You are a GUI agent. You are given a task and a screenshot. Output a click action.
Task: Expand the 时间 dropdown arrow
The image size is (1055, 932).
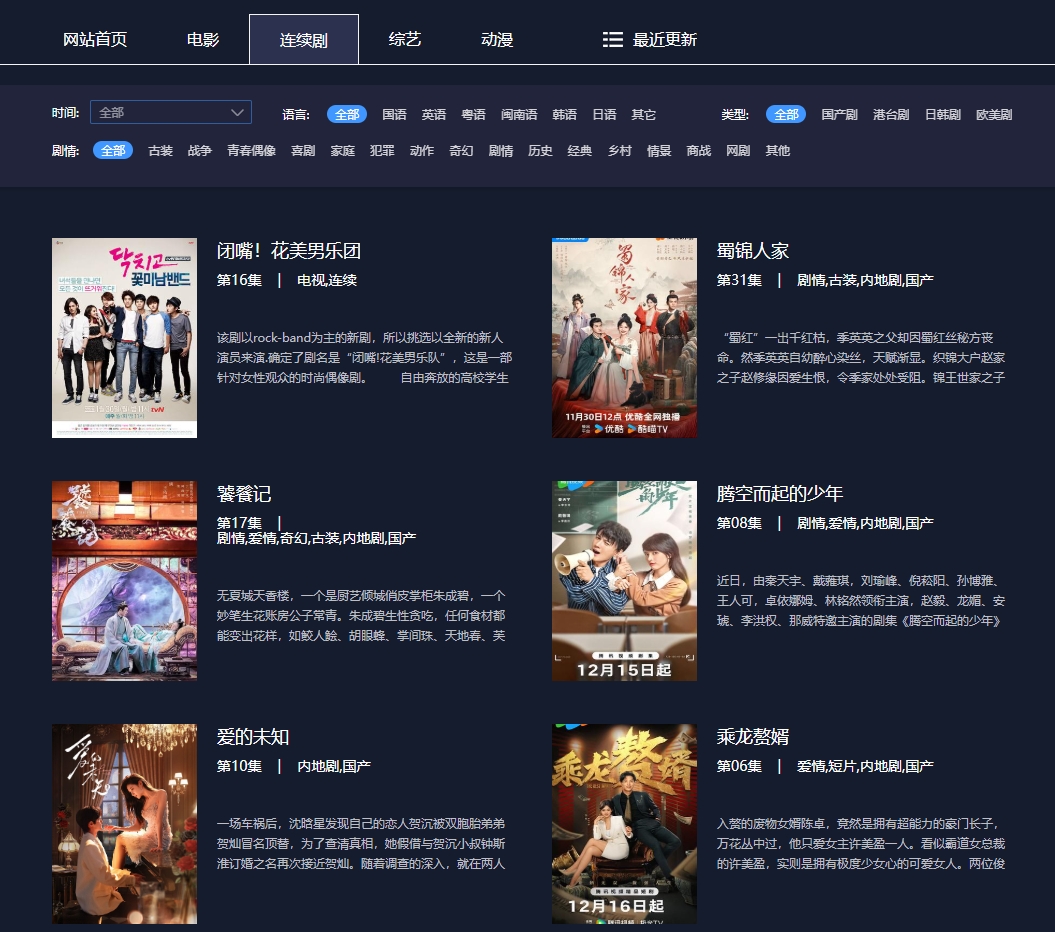pos(237,112)
